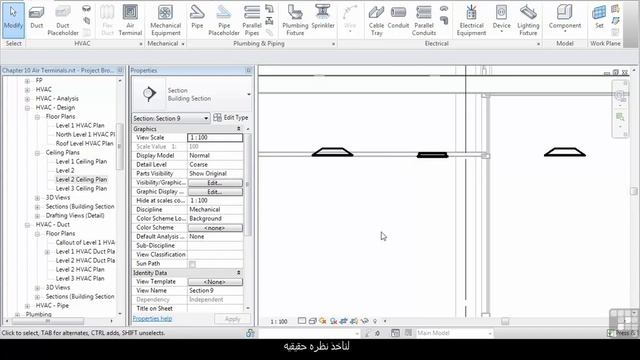Click the View Name Section 9 field
Image resolution: width=640 pixels, height=360 pixels.
pos(215,291)
